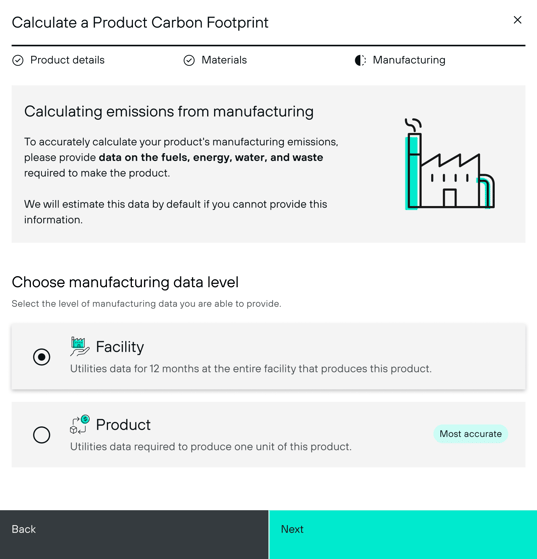537x559 pixels.
Task: Click the Calculating emissions from manufacturing heading
Action: pos(169,112)
